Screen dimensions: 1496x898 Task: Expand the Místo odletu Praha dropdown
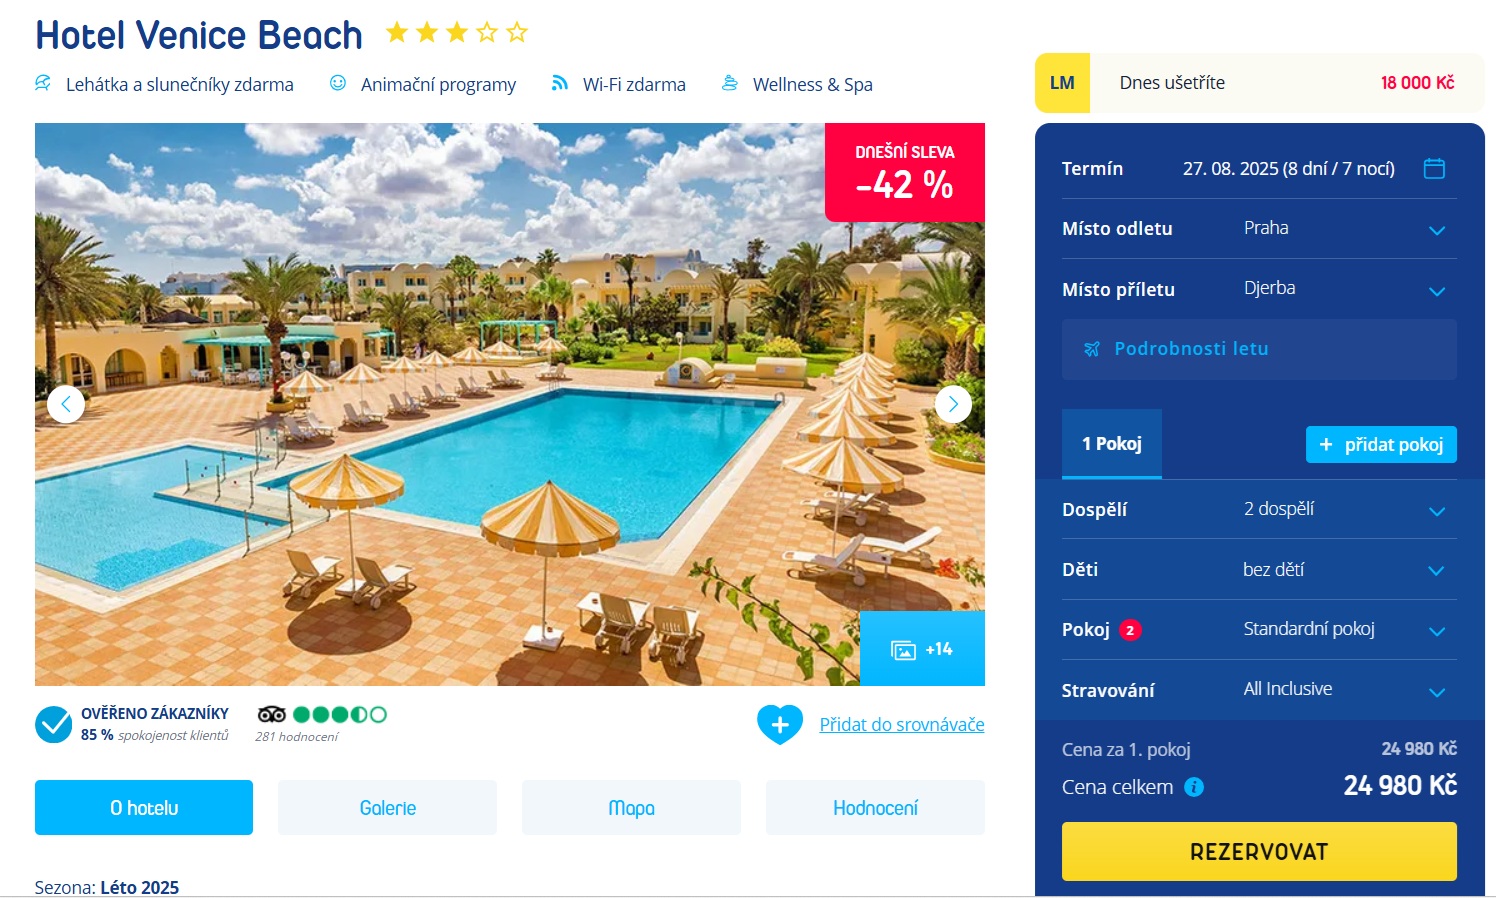tap(1259, 229)
